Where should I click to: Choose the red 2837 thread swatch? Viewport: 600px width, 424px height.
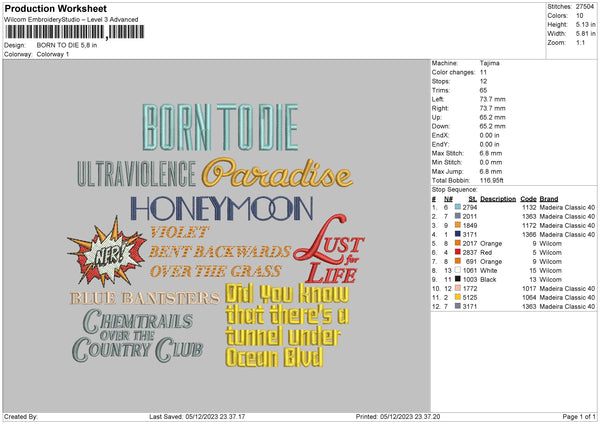pos(458,252)
